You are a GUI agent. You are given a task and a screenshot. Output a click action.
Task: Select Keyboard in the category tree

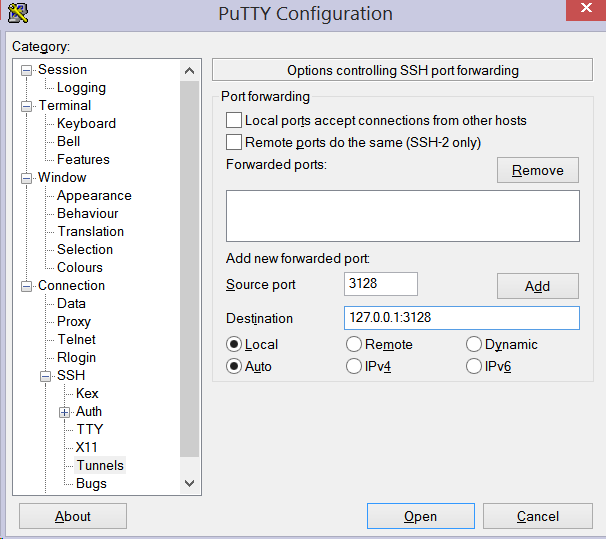(x=86, y=123)
